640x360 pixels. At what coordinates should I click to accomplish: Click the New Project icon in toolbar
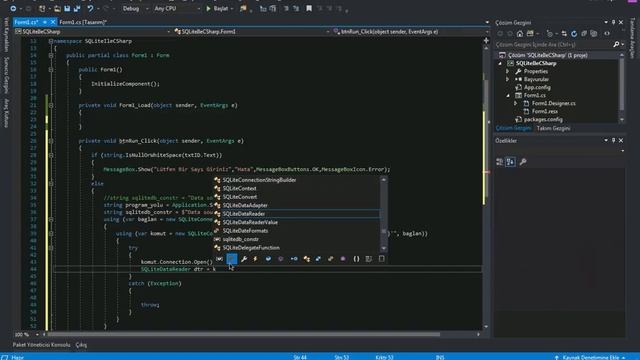coord(42,9)
